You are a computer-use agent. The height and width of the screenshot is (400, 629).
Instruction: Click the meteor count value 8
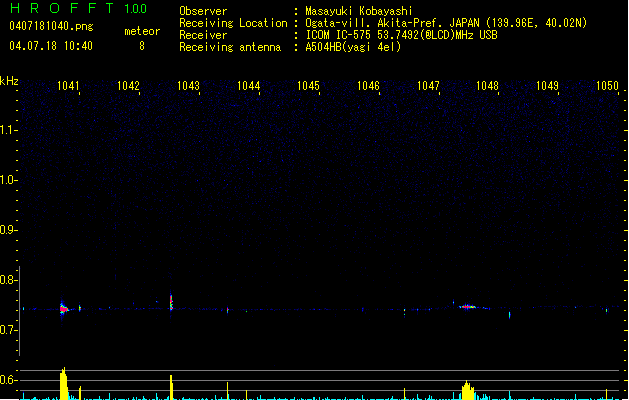[142, 46]
